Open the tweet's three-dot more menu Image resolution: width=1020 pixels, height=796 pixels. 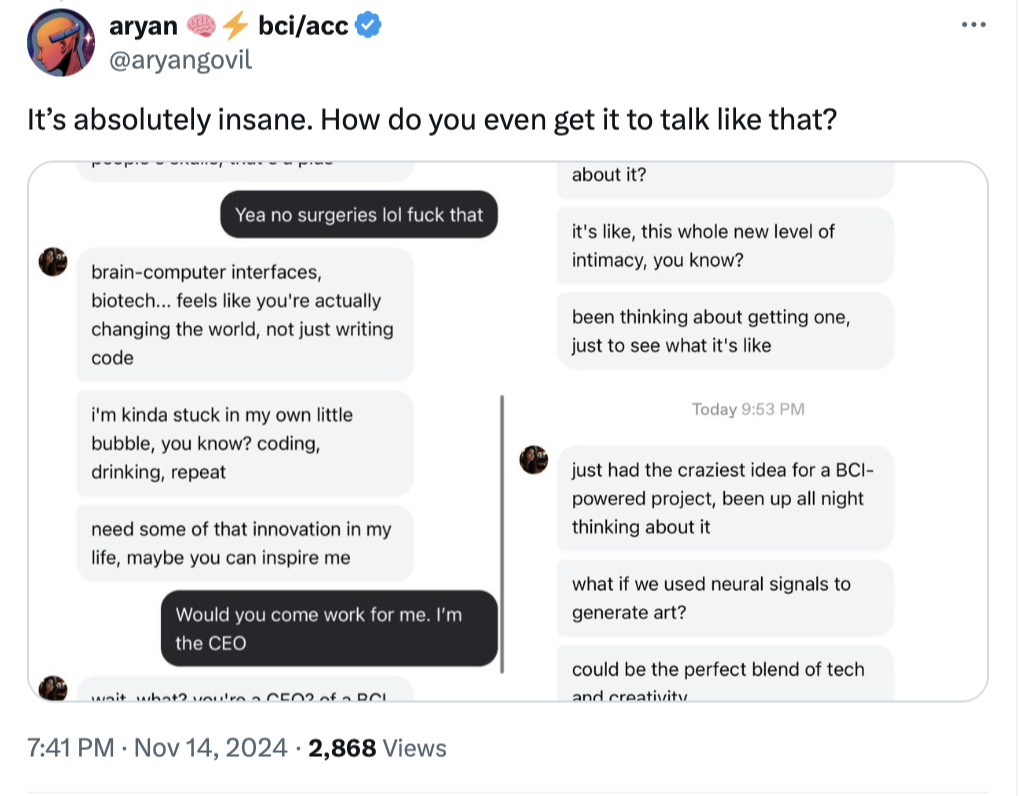pos(973,25)
